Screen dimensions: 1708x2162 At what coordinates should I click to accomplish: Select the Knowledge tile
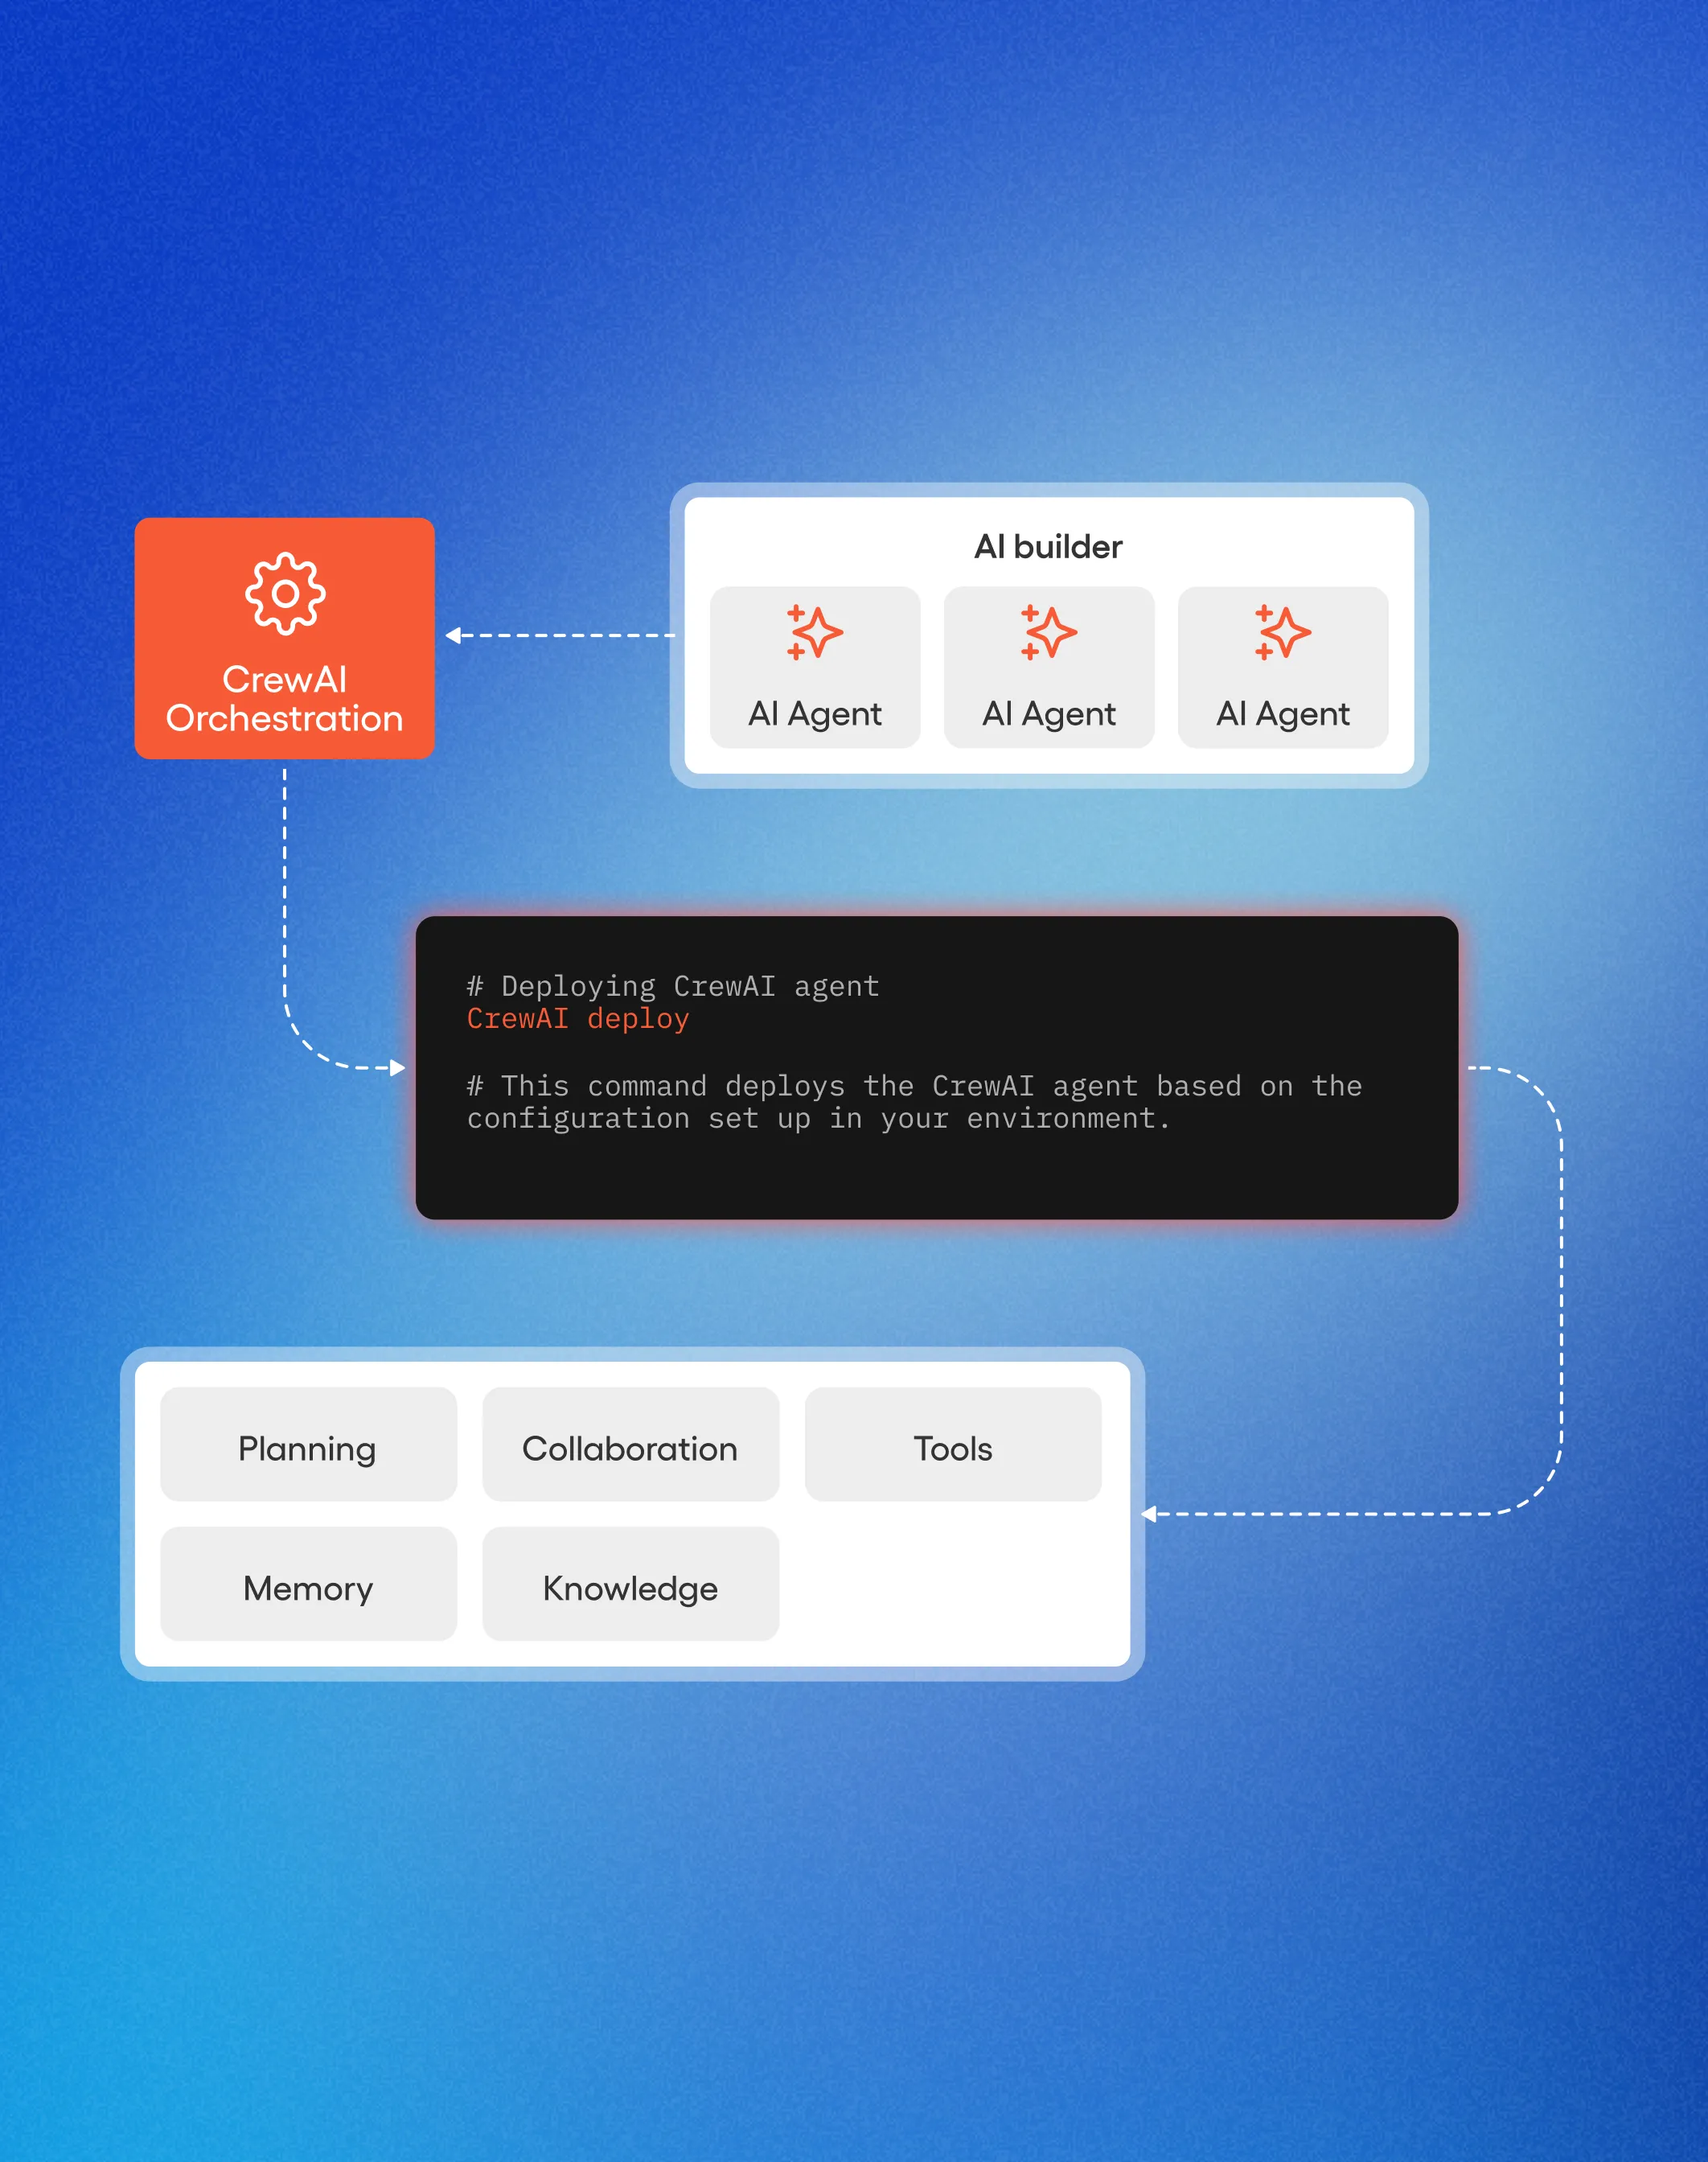tap(630, 1583)
